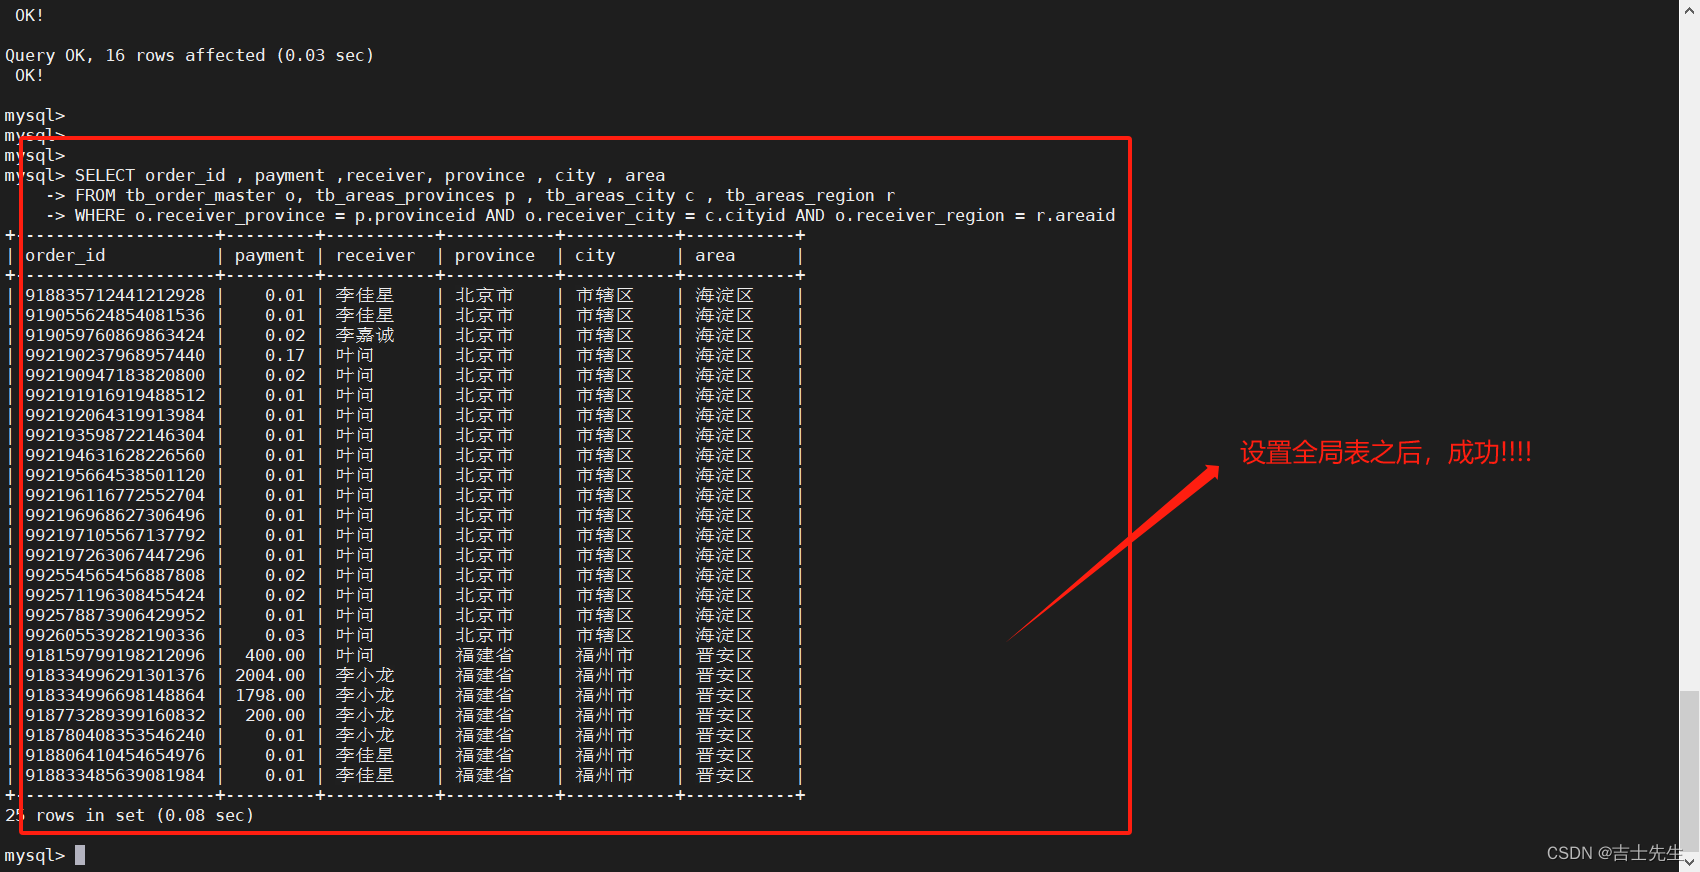Viewport: 1700px width, 872px height.
Task: Click order id 918773289399160832
Action: click(x=115, y=715)
